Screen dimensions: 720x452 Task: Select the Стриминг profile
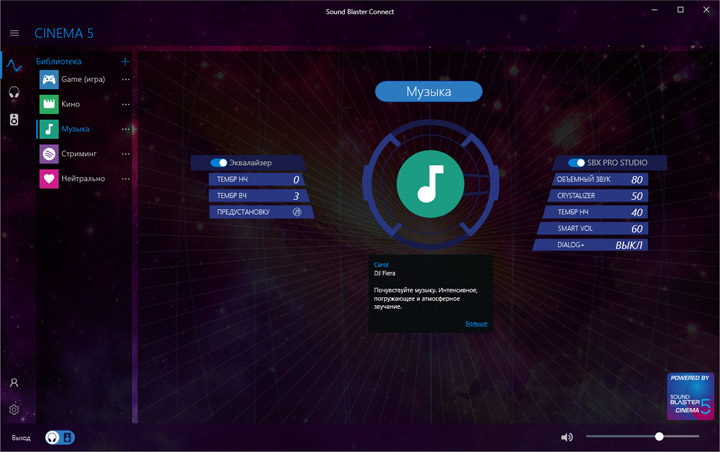point(79,154)
